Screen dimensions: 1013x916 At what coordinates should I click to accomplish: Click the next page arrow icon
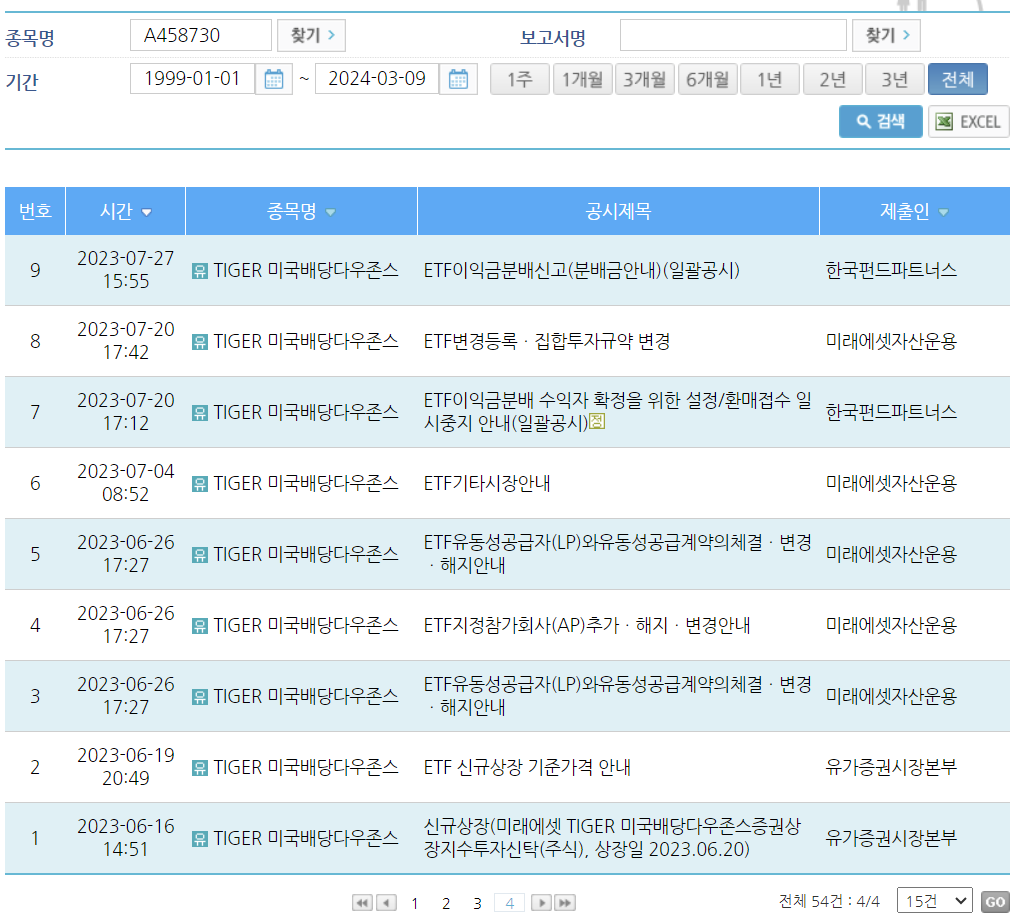click(540, 902)
